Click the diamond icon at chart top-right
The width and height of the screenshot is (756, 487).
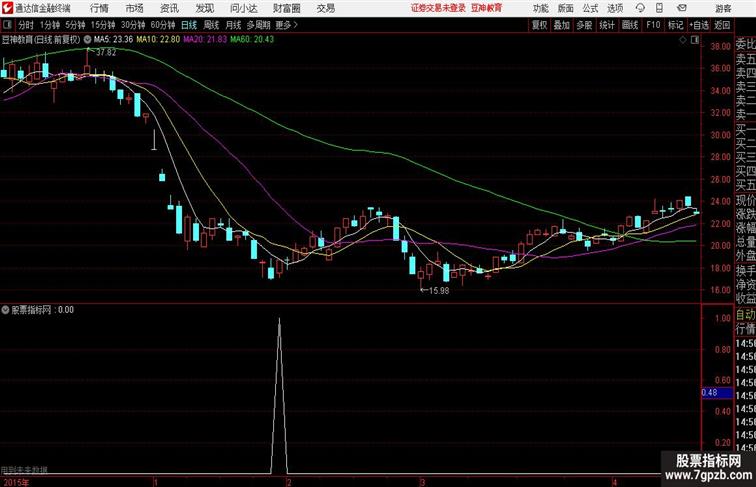(683, 41)
